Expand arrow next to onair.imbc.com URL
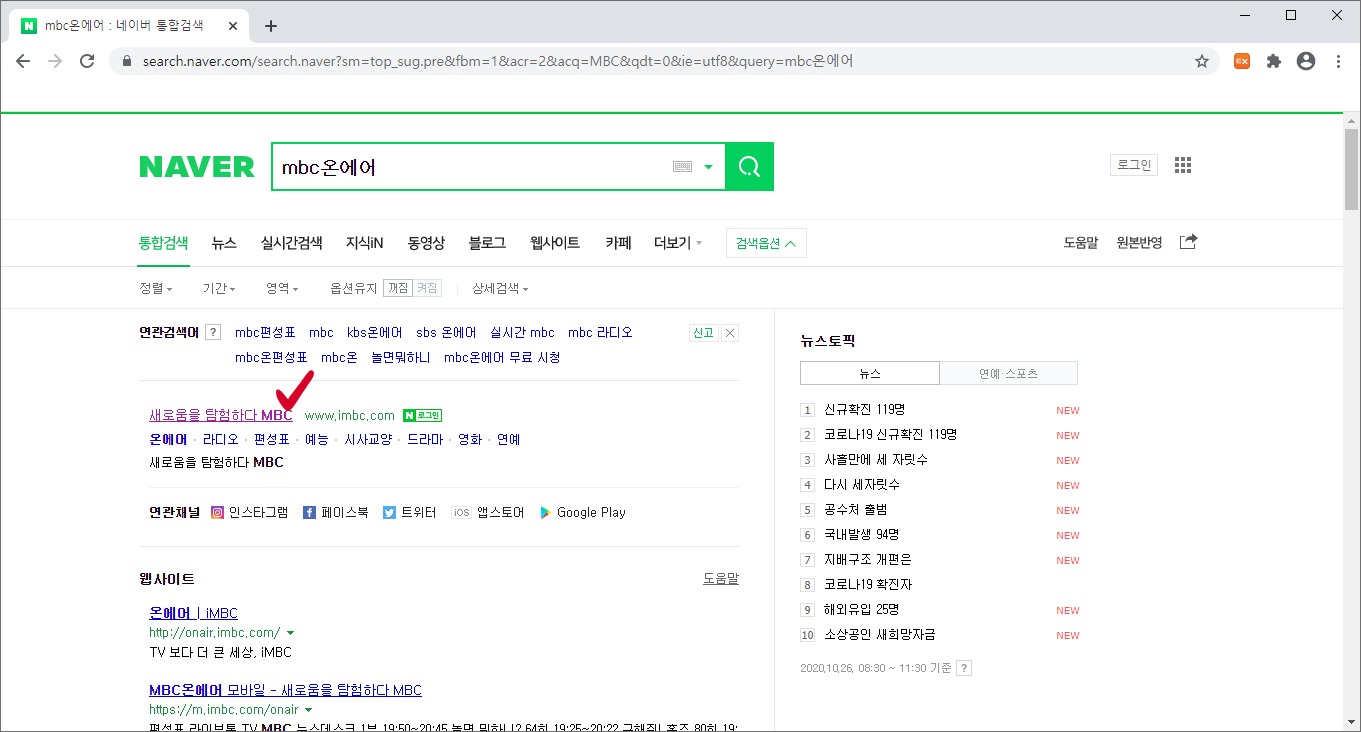The image size is (1361, 732). click(x=290, y=633)
